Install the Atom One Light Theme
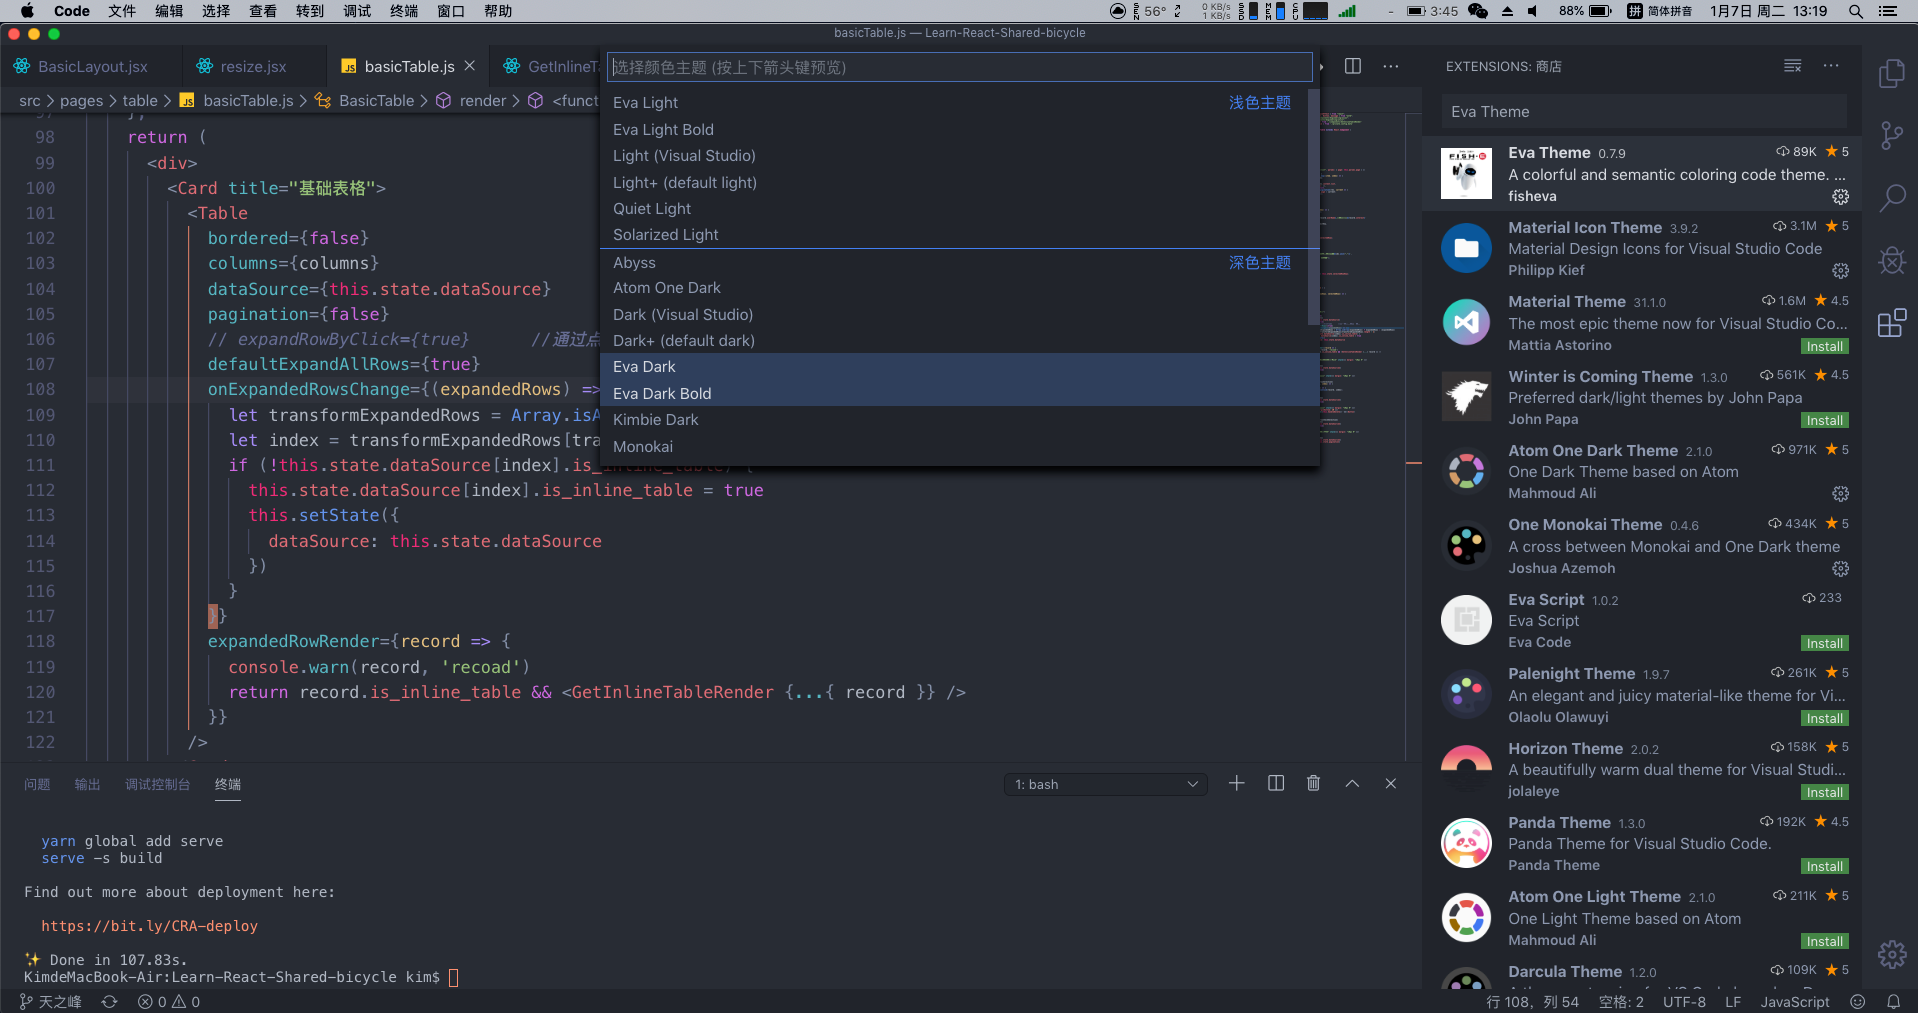Image resolution: width=1918 pixels, height=1013 pixels. pos(1824,942)
